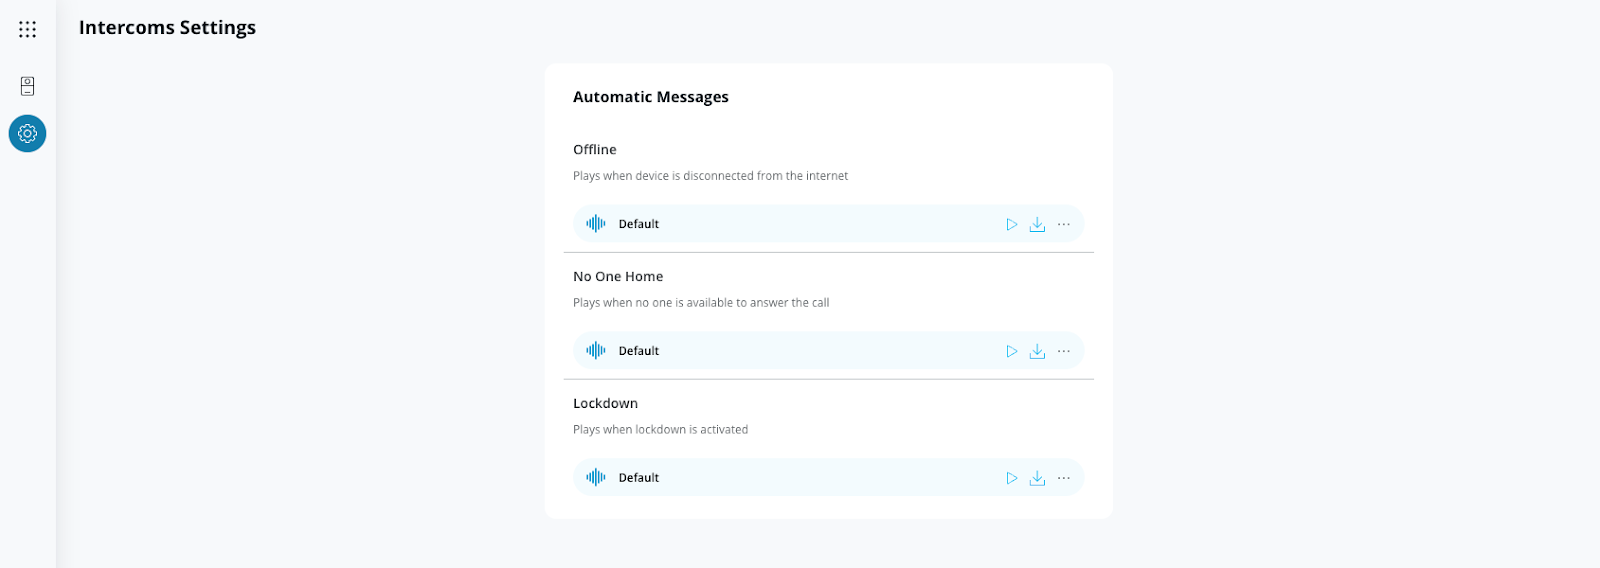Download the No One Home audio
The height and width of the screenshot is (568, 1600).
tap(1038, 351)
